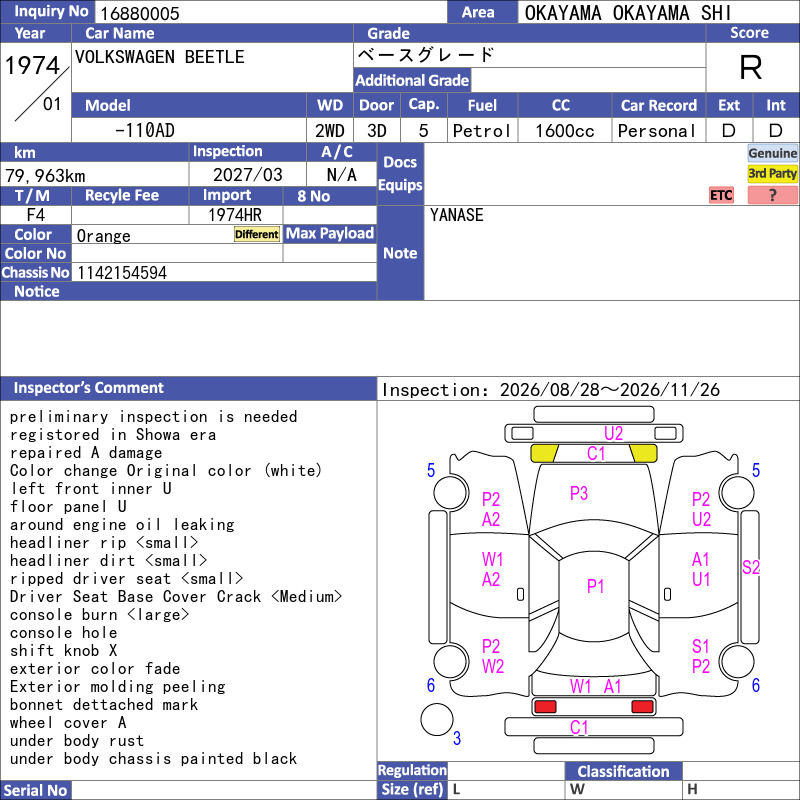Click the Note text YANASE
Viewport: 800px width, 800px height.
pos(457,215)
